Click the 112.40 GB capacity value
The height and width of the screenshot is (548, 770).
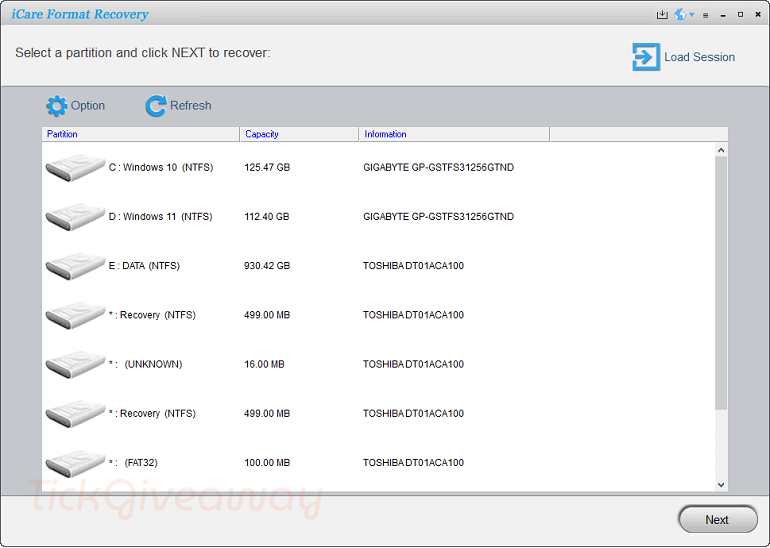pyautogui.click(x=267, y=217)
